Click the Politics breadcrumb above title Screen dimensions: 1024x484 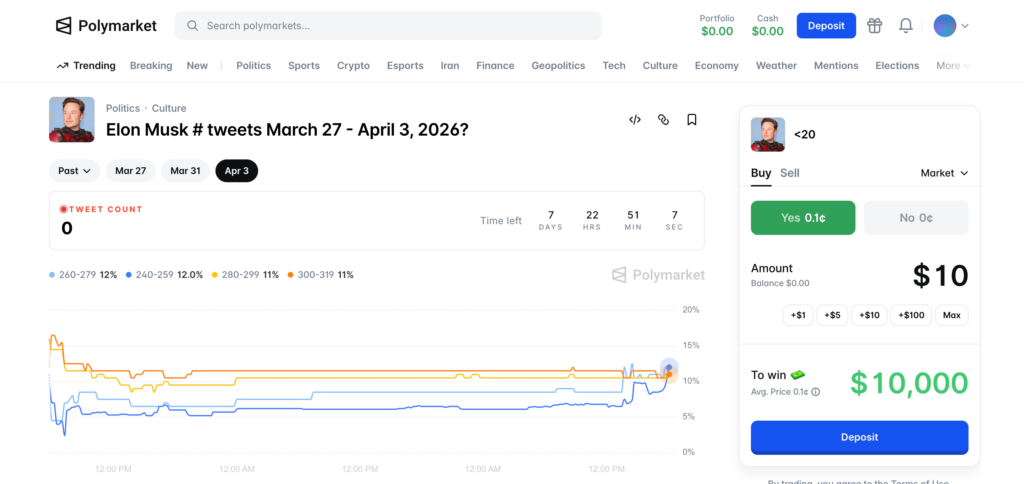coord(123,108)
